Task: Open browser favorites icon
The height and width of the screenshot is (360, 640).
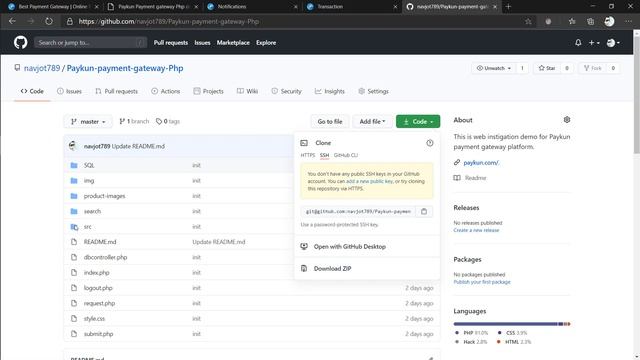Action: point(572,21)
